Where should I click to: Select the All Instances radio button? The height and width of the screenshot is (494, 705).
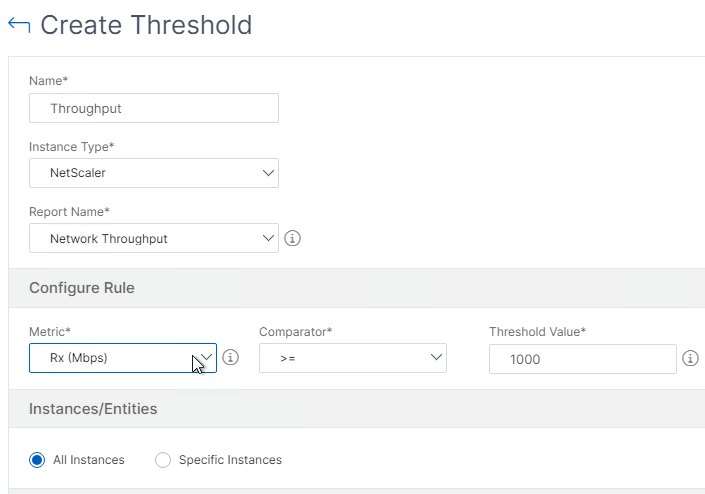[x=37, y=460]
